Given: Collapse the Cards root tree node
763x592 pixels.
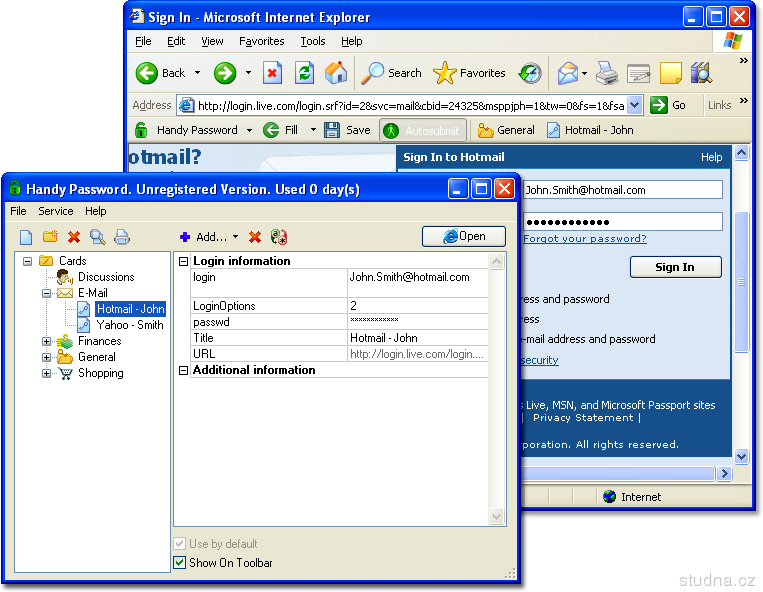Looking at the screenshot, I should (28, 261).
